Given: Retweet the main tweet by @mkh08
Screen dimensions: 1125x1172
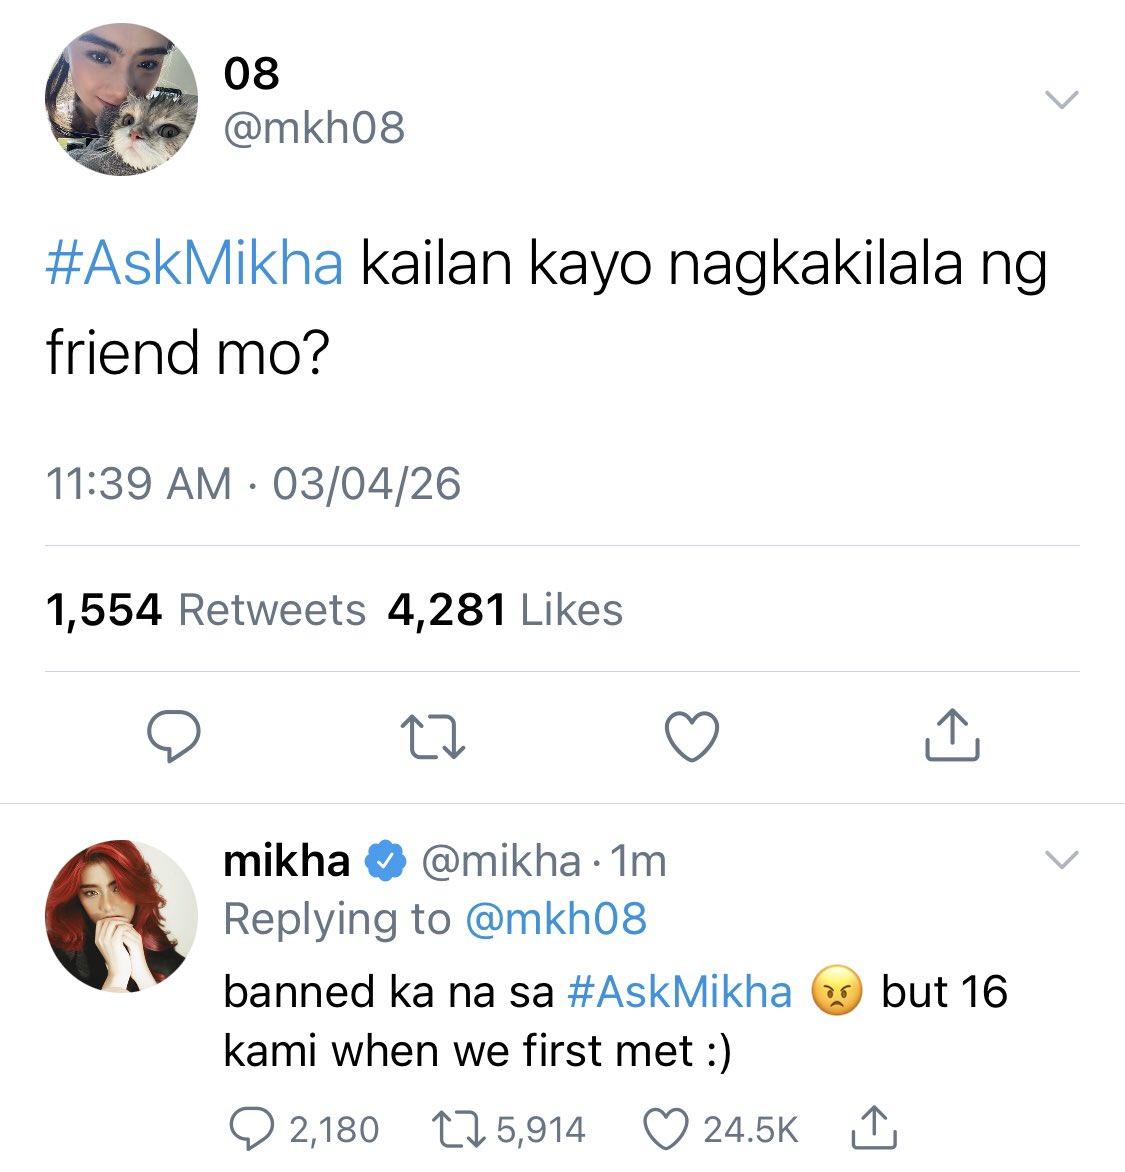Looking at the screenshot, I should [x=433, y=737].
